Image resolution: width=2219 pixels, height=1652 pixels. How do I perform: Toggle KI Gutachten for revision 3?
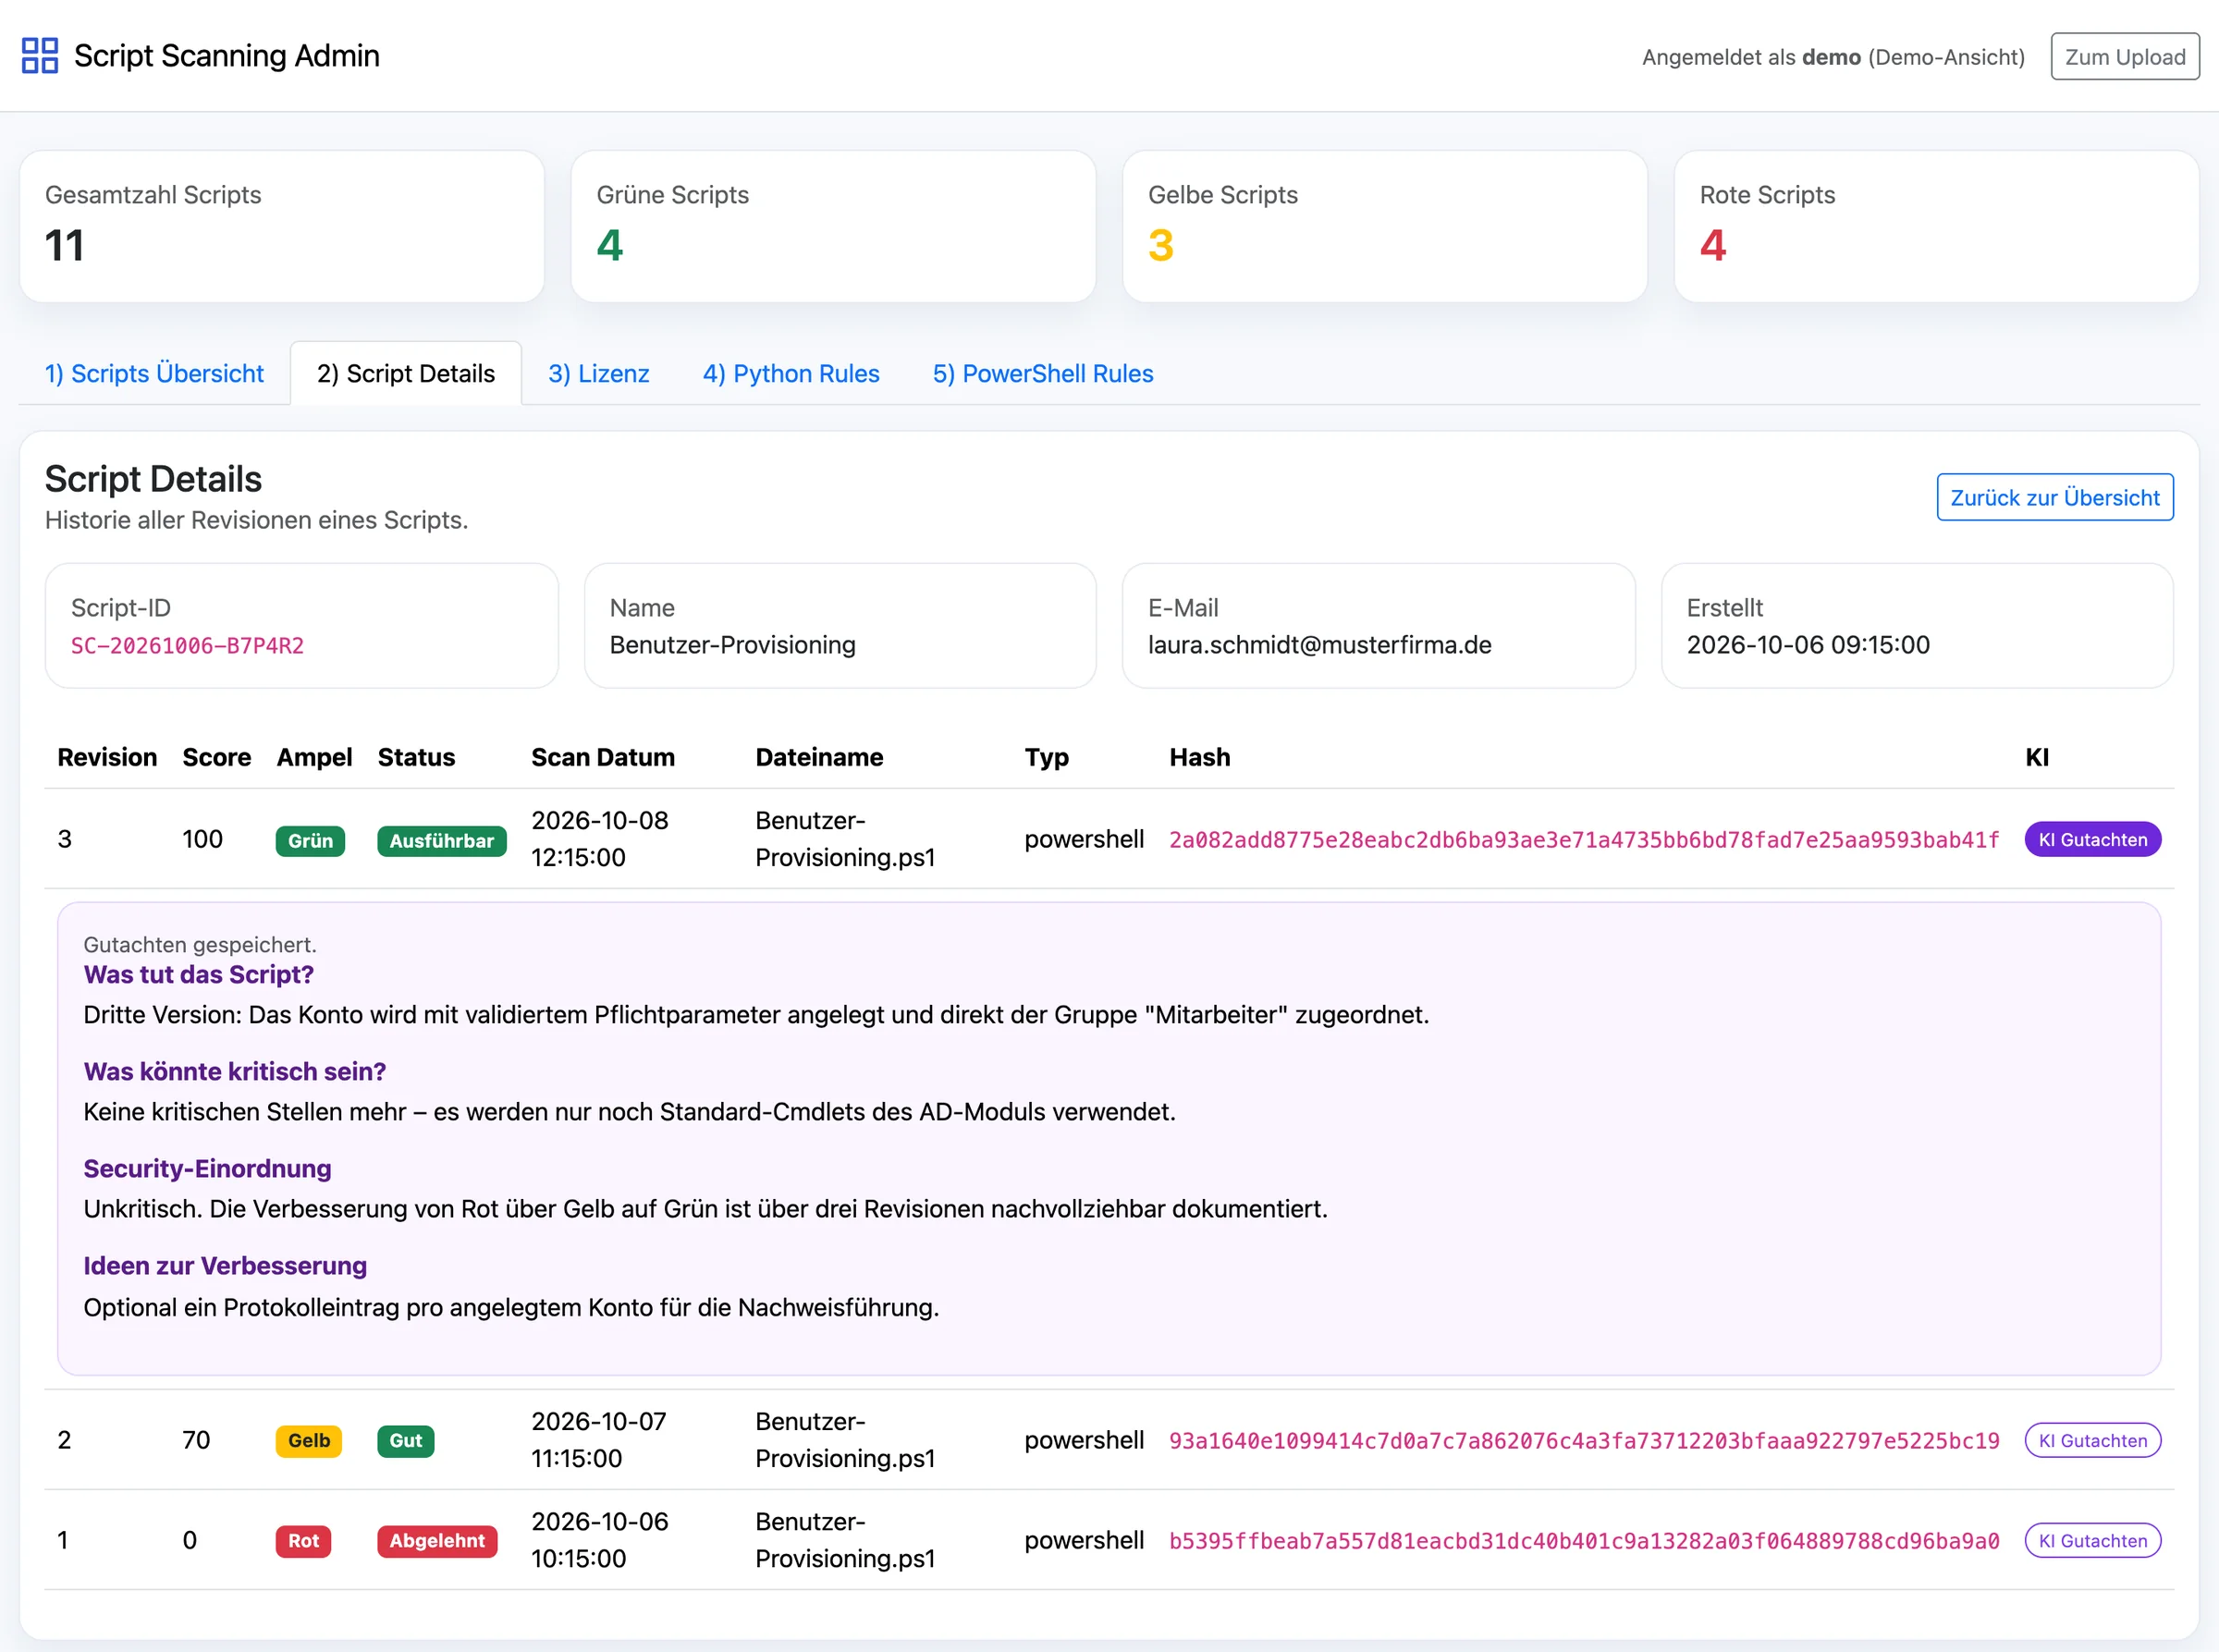point(2092,840)
